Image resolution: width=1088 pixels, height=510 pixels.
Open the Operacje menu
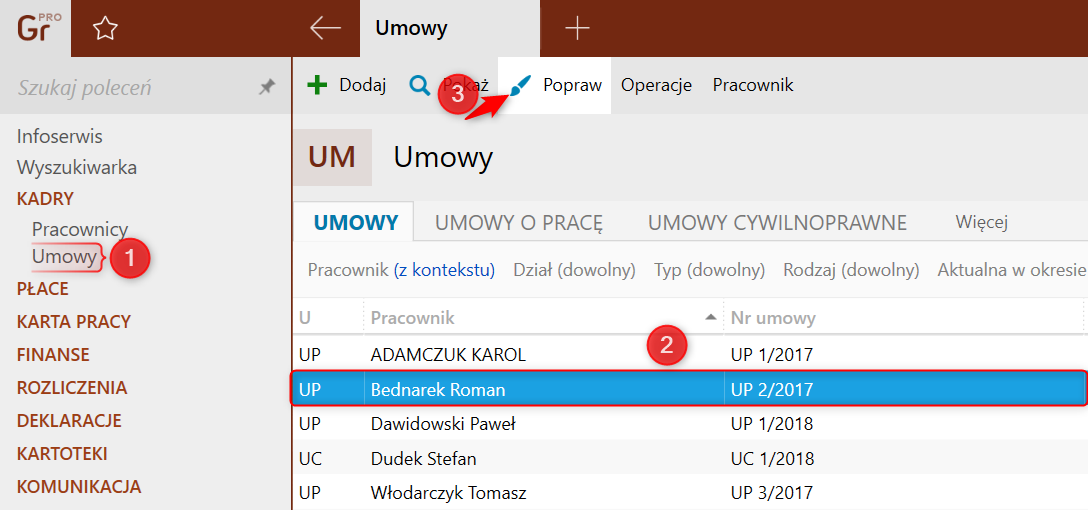(656, 85)
